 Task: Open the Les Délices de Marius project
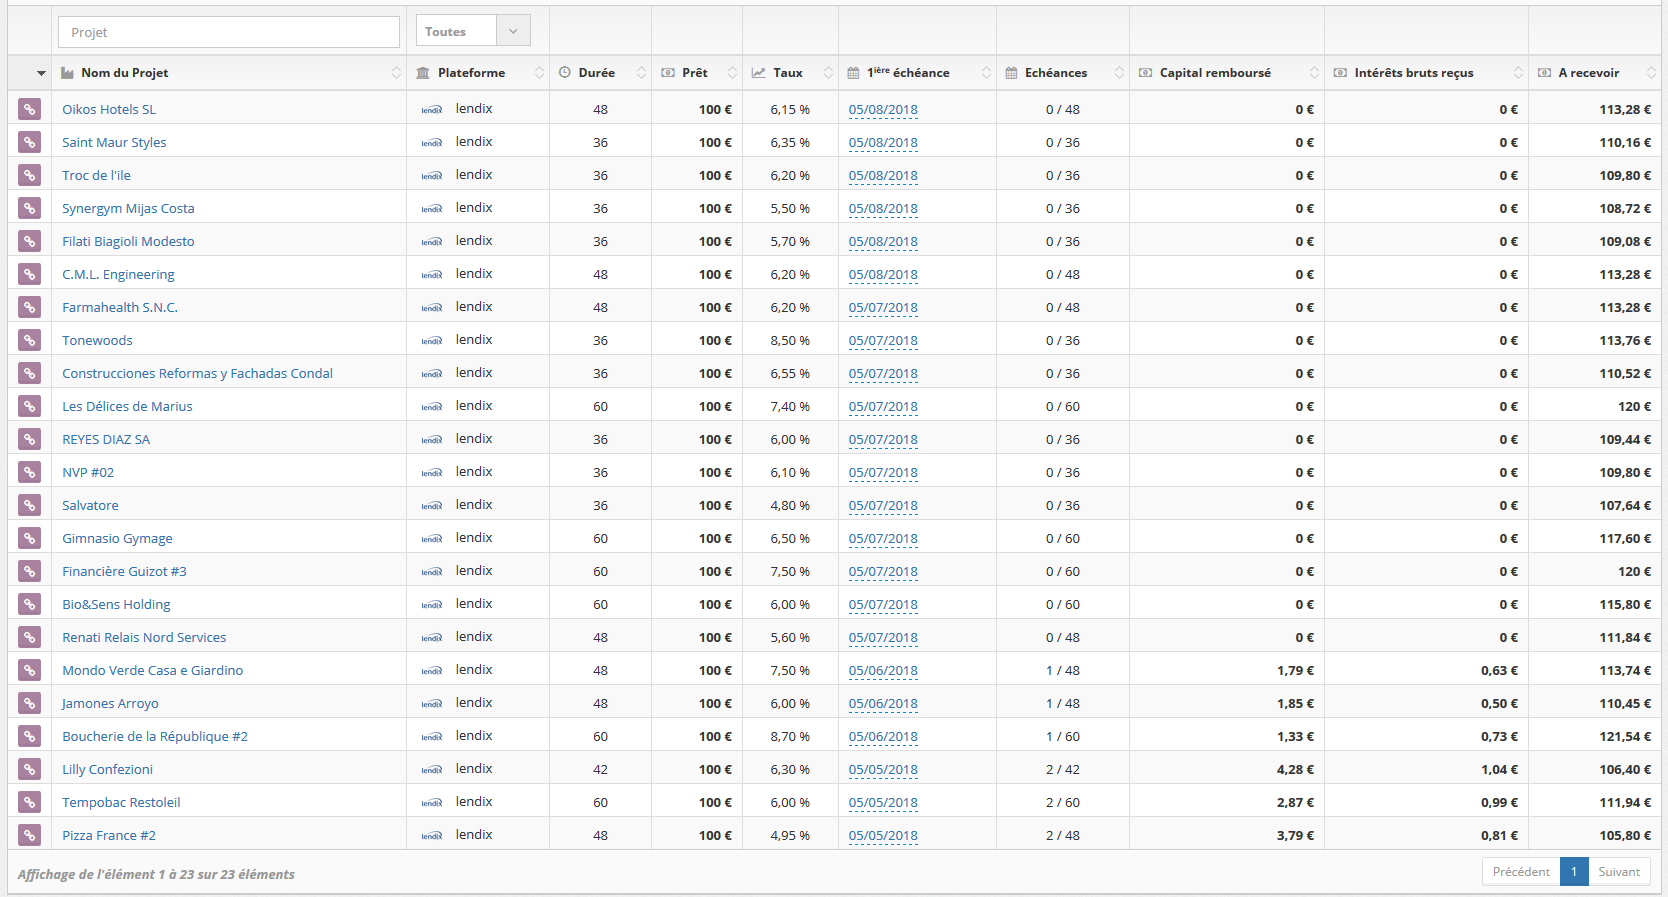pyautogui.click(x=127, y=406)
